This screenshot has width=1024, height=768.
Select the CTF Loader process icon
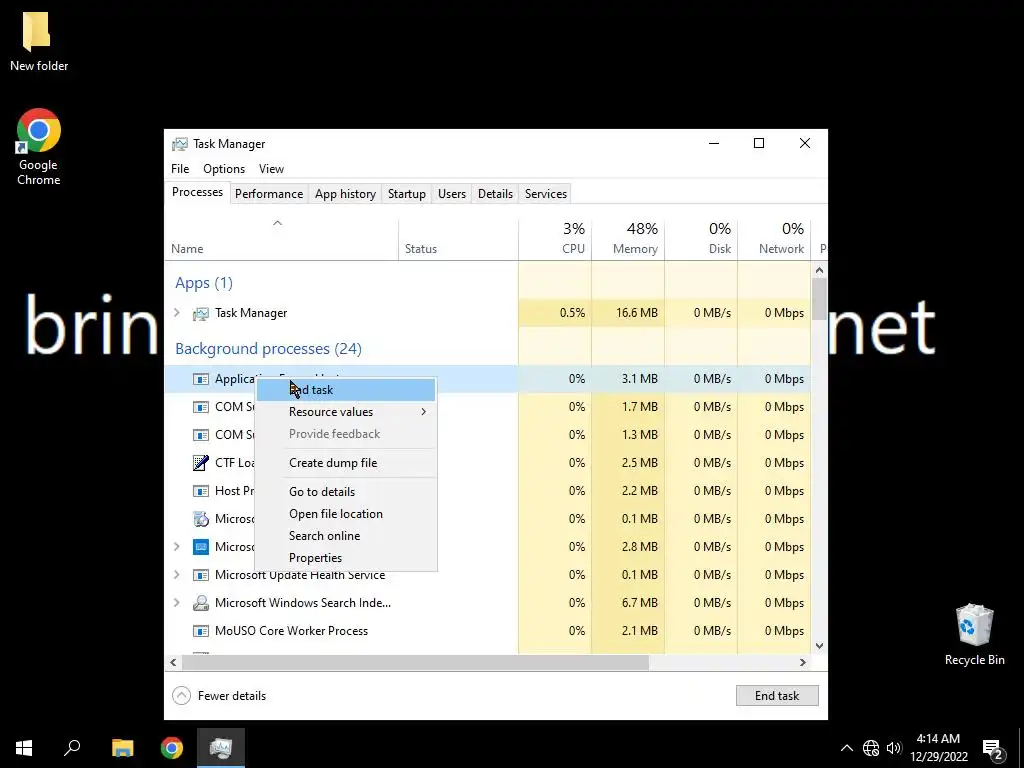click(200, 462)
